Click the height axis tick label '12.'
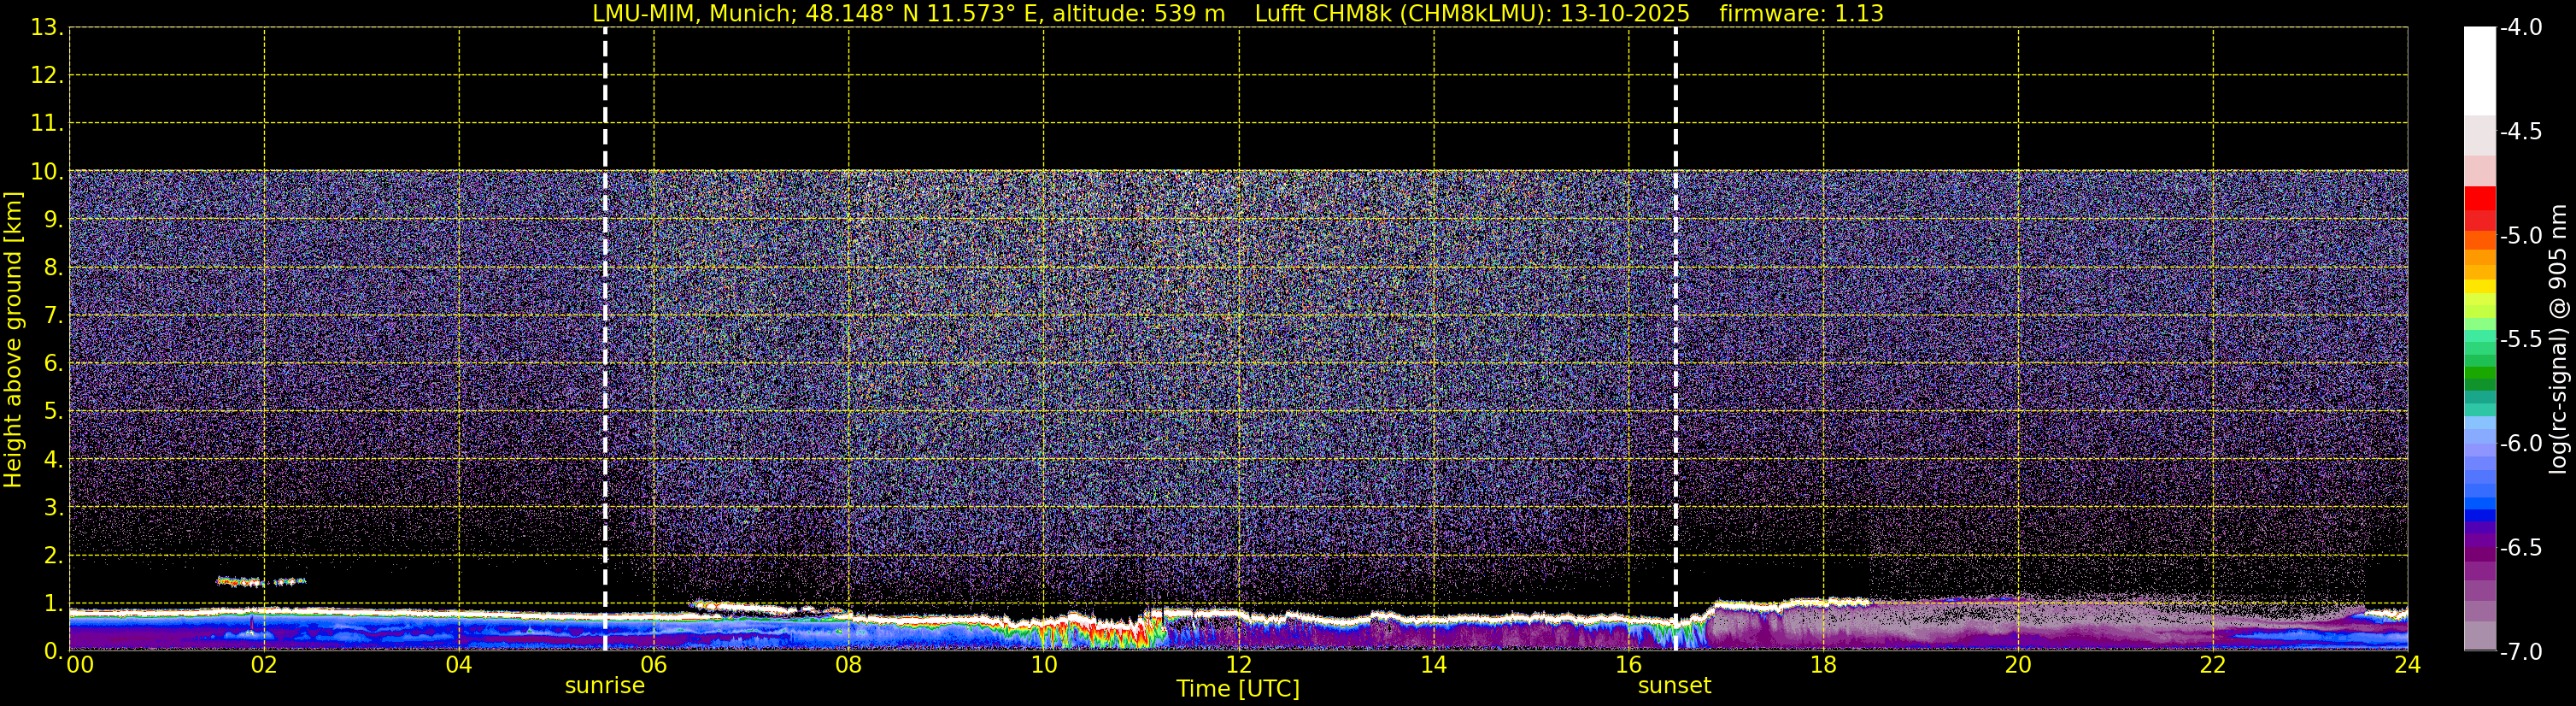 (47, 76)
